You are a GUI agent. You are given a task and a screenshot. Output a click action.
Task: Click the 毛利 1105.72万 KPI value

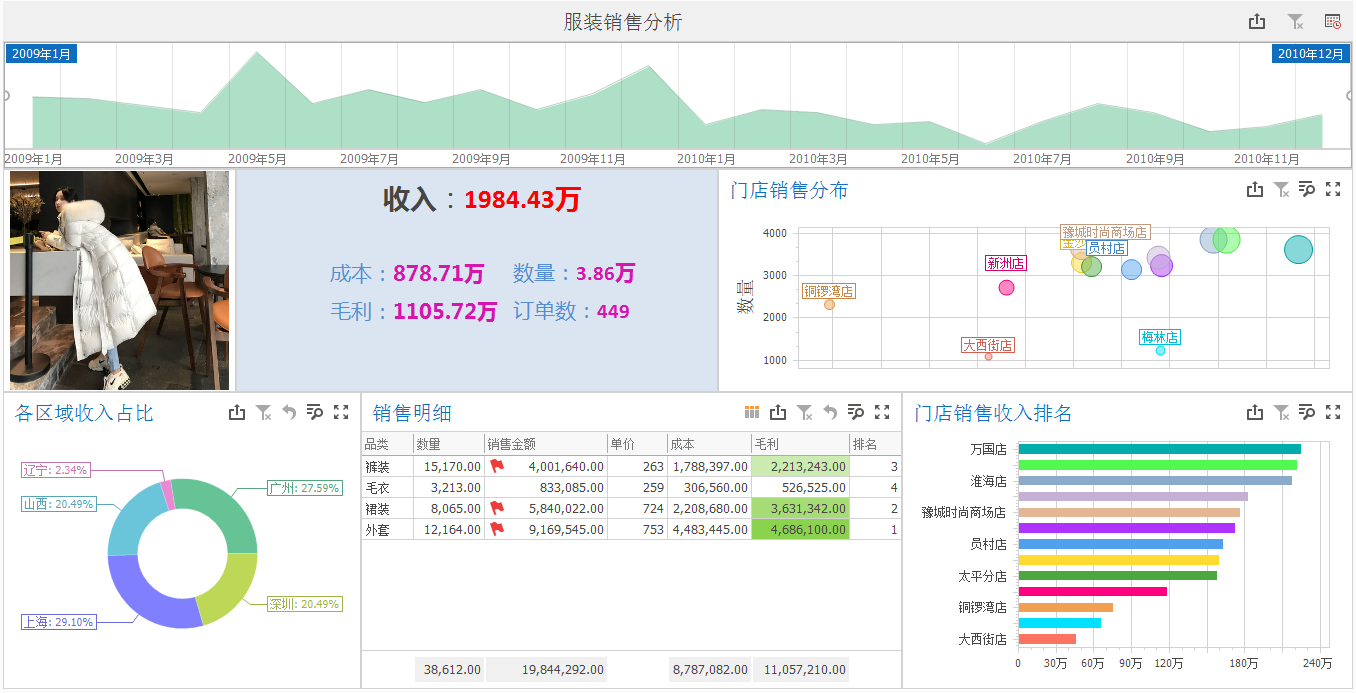point(445,311)
